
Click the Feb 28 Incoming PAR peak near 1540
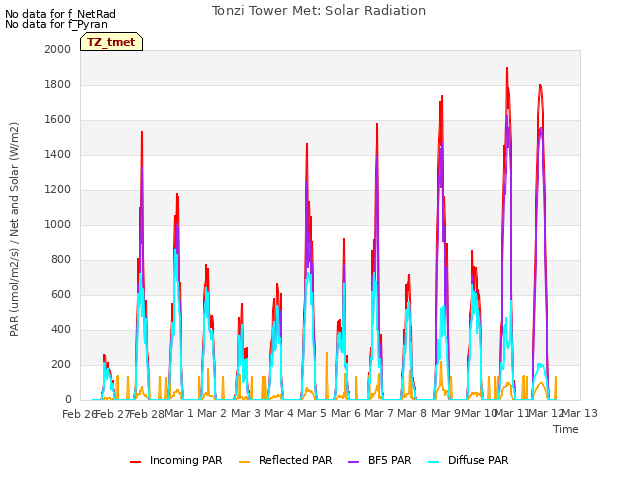coord(142,132)
